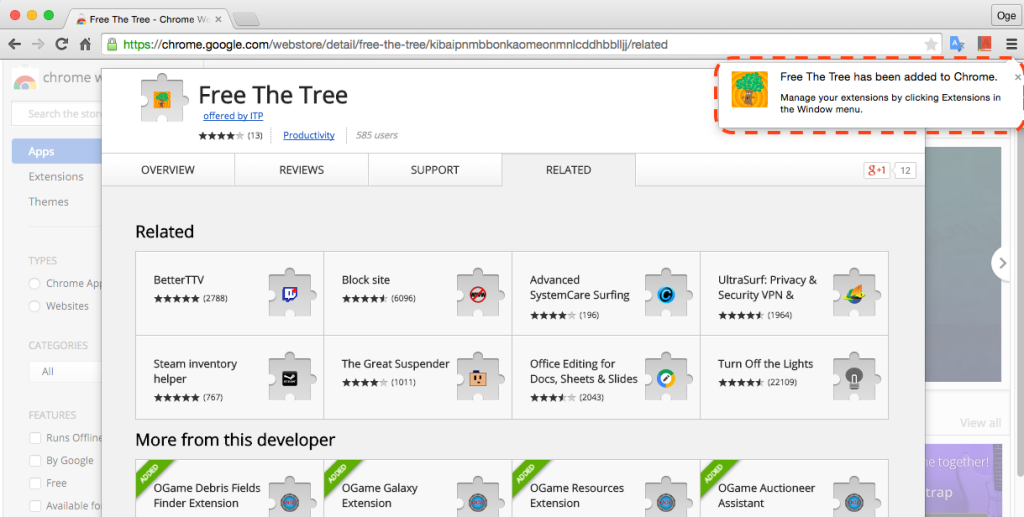Check the By Google checkbox
This screenshot has width=1024, height=517.
pos(35,460)
